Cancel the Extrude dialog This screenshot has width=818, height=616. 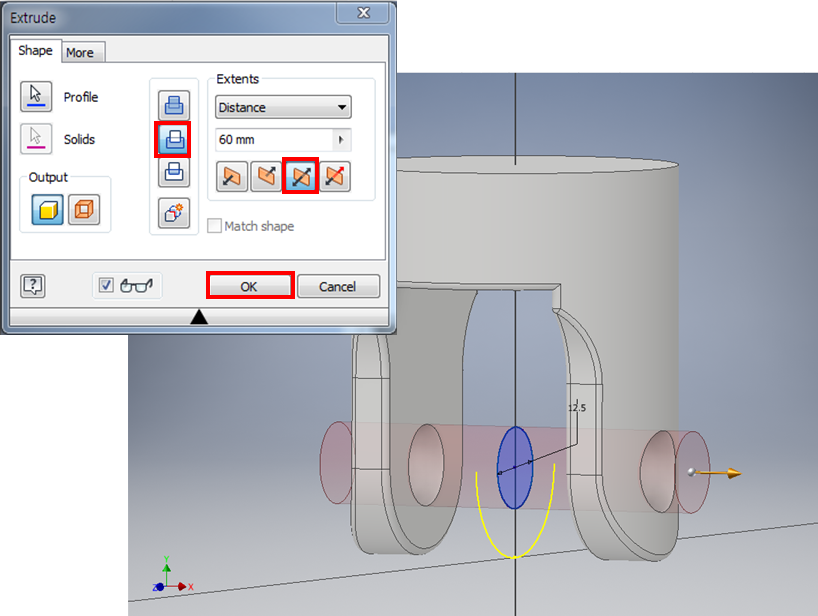click(x=339, y=286)
